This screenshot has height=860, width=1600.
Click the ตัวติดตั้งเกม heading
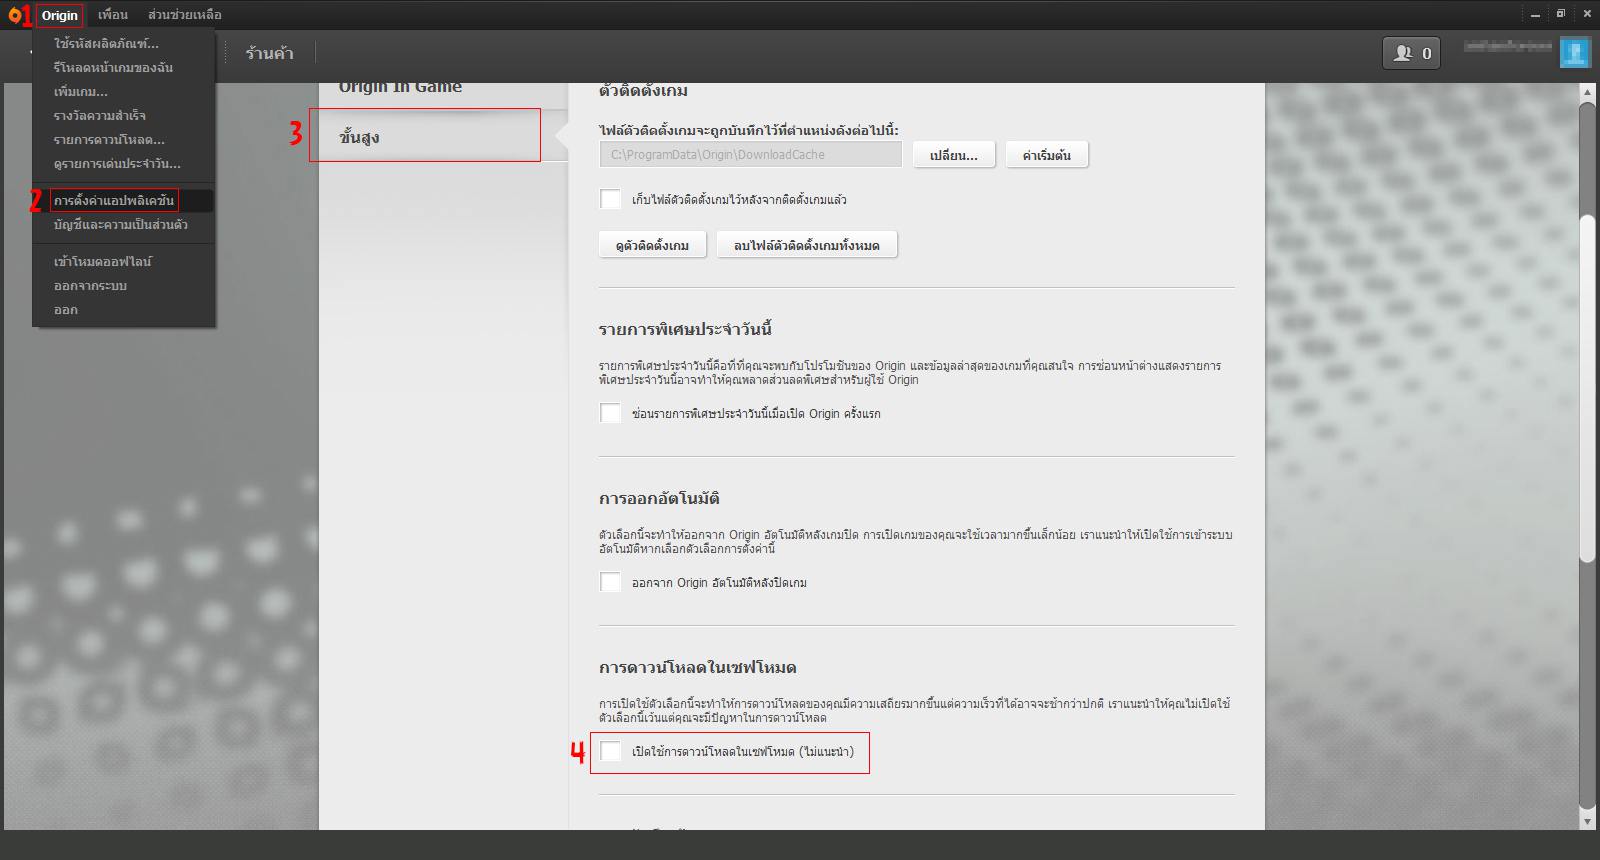click(644, 91)
